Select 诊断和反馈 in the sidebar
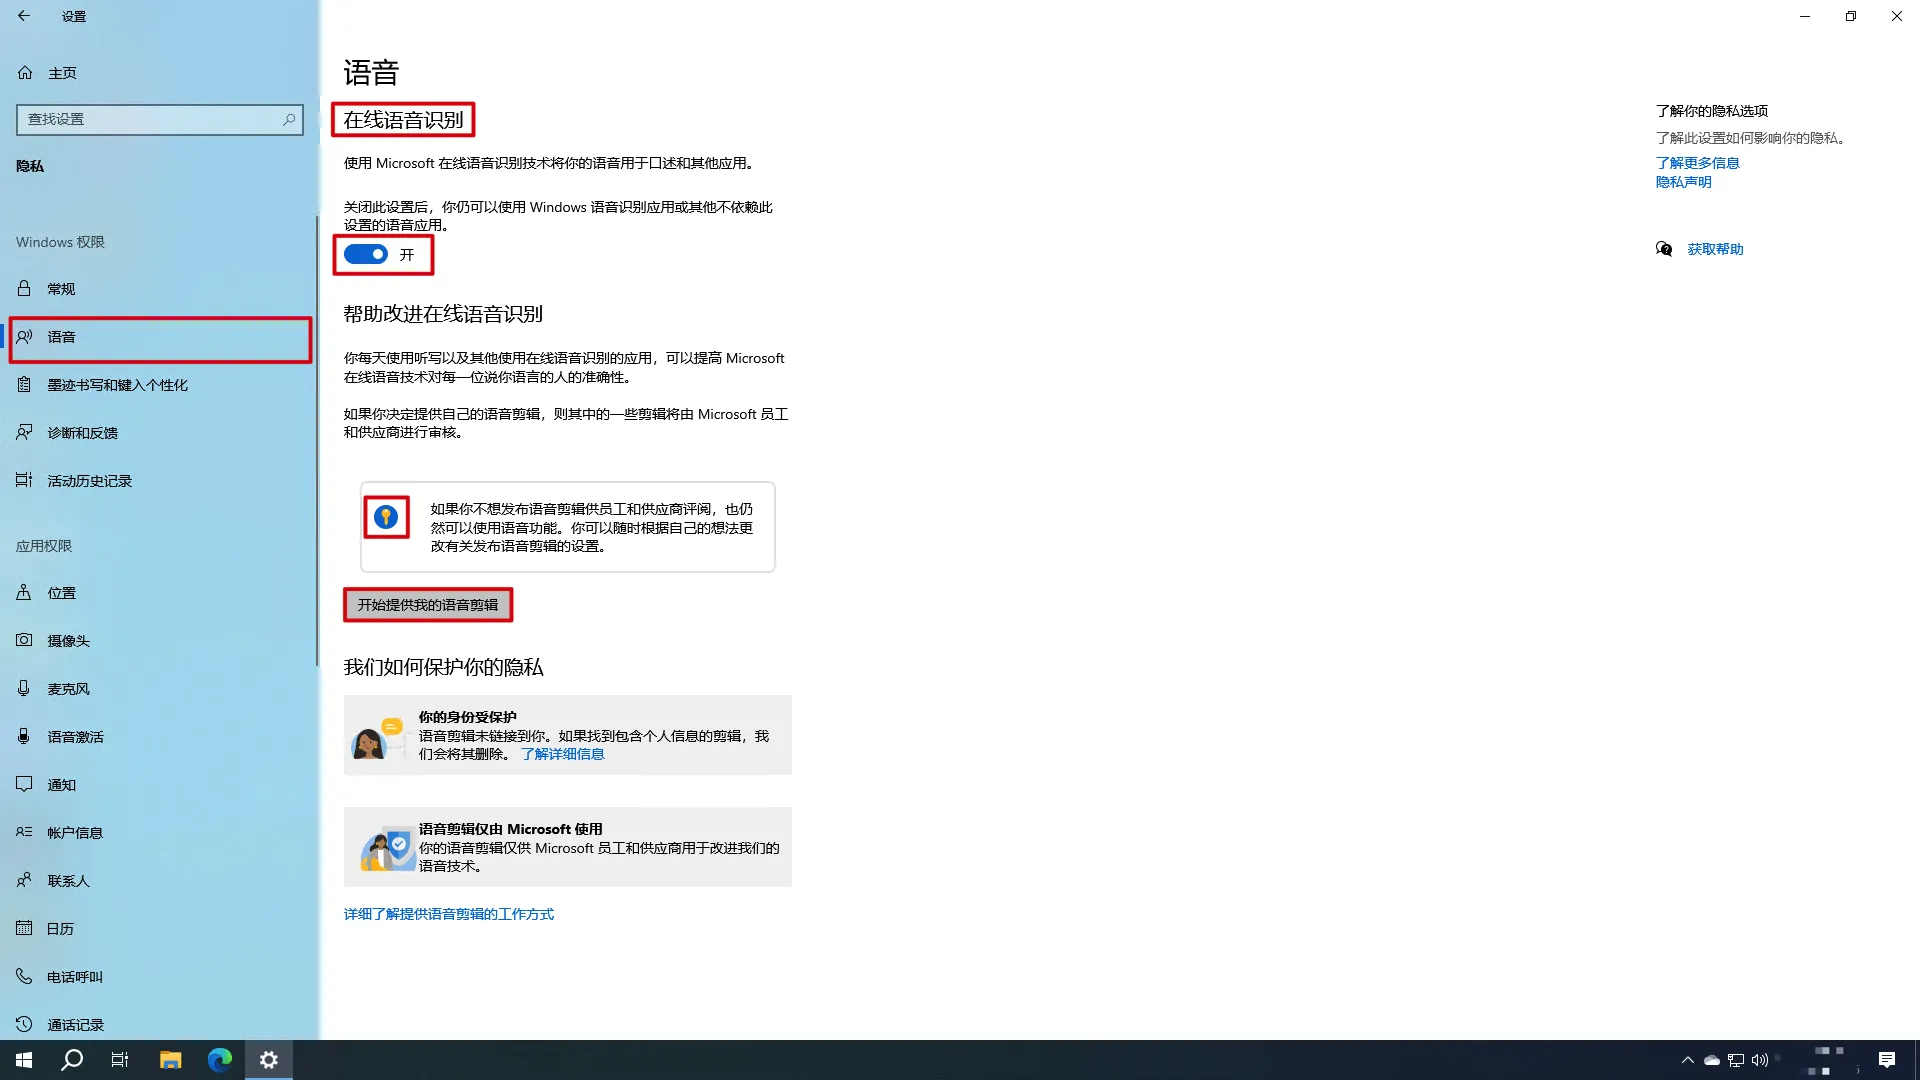 point(82,433)
